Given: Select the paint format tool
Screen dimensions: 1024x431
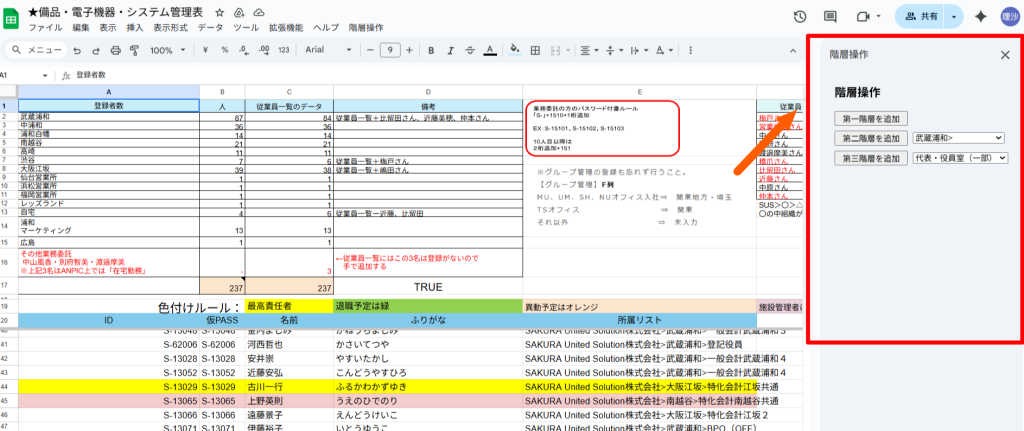Looking at the screenshot, I should (132, 49).
